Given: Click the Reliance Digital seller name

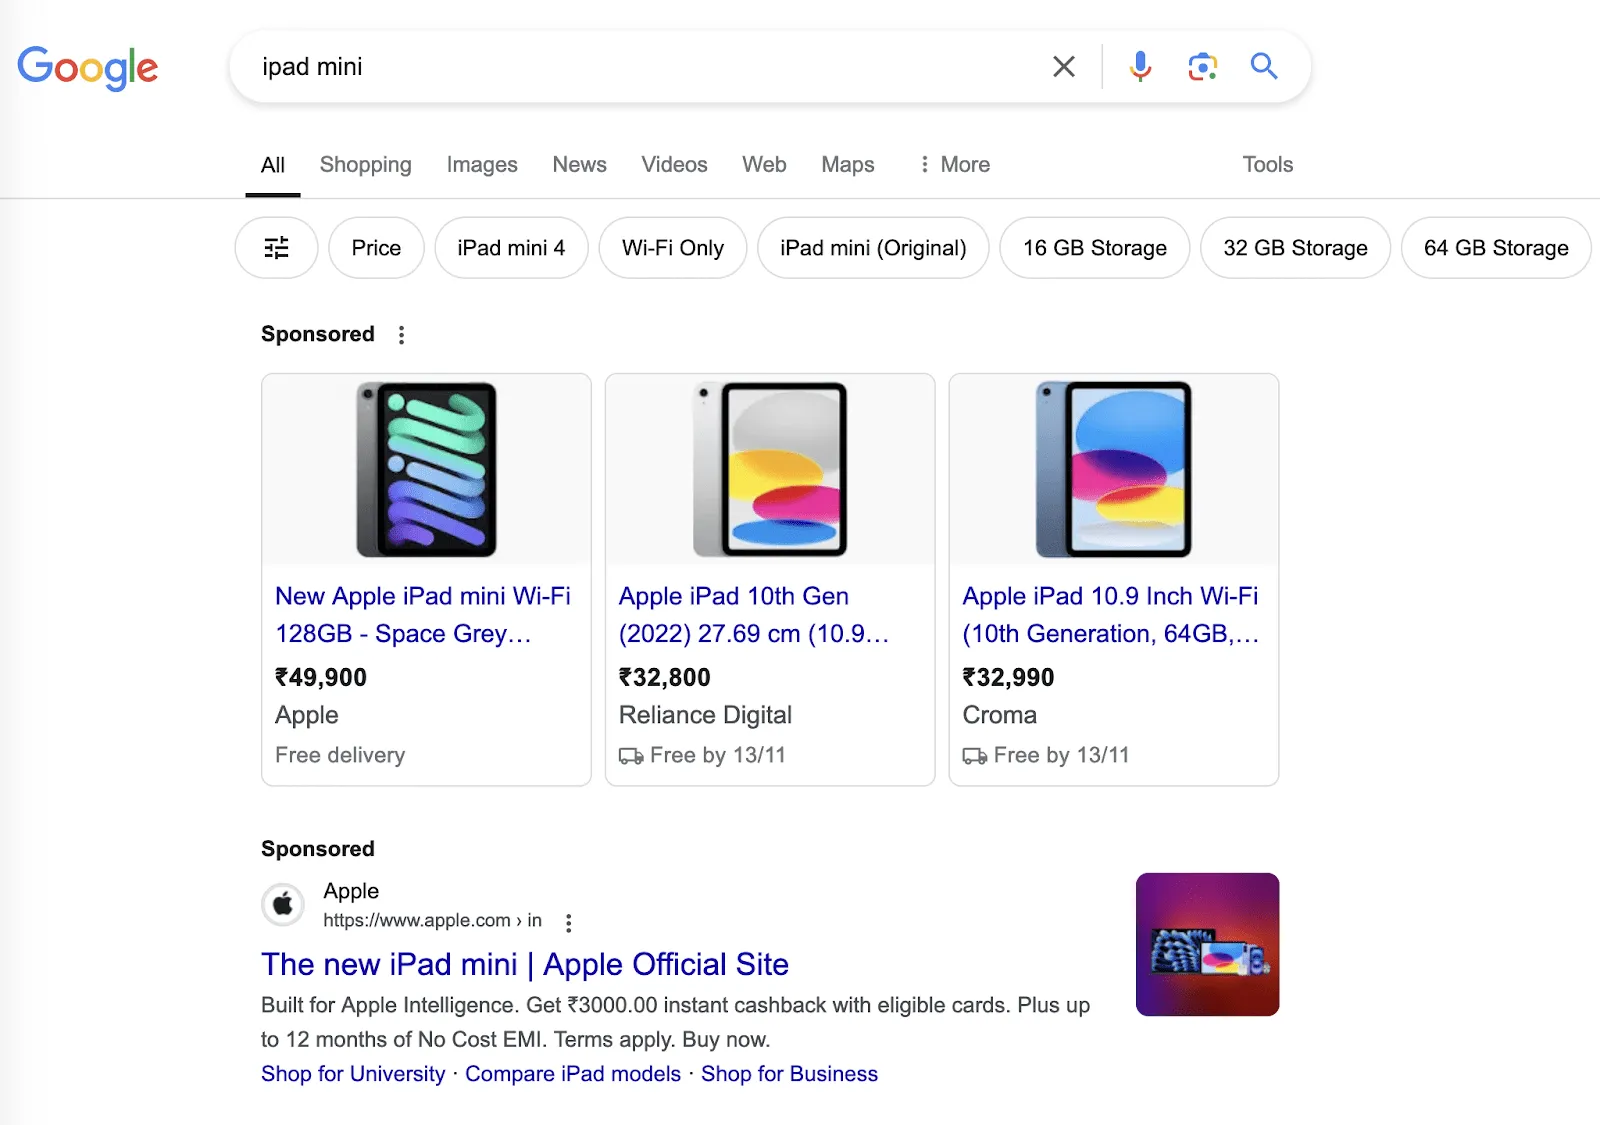Looking at the screenshot, I should click(705, 716).
